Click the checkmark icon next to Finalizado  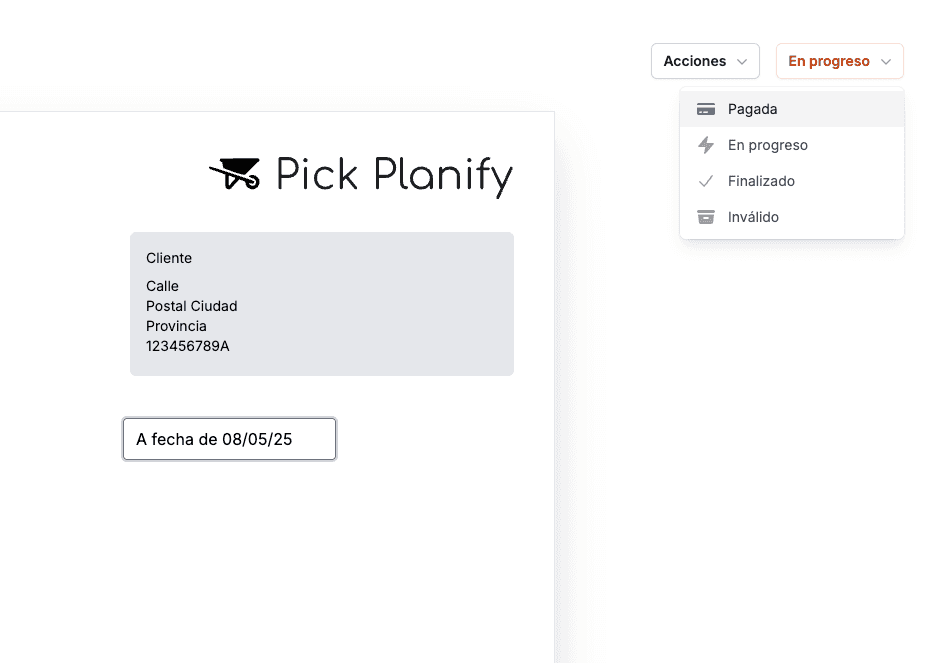point(707,180)
